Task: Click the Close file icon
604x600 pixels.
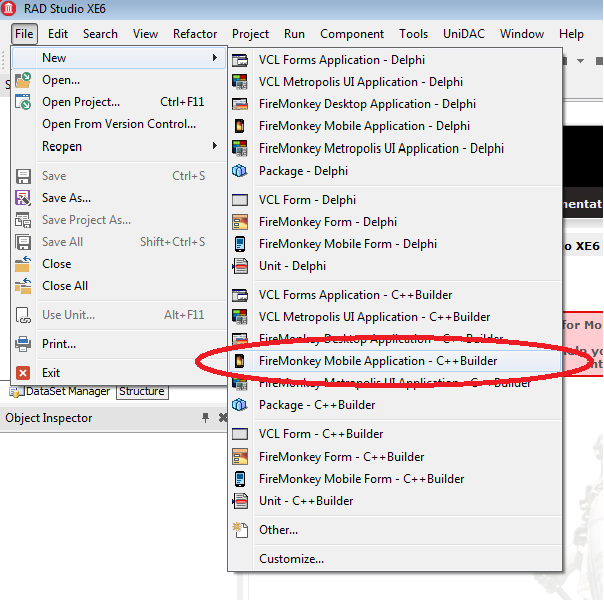Action: point(23,264)
